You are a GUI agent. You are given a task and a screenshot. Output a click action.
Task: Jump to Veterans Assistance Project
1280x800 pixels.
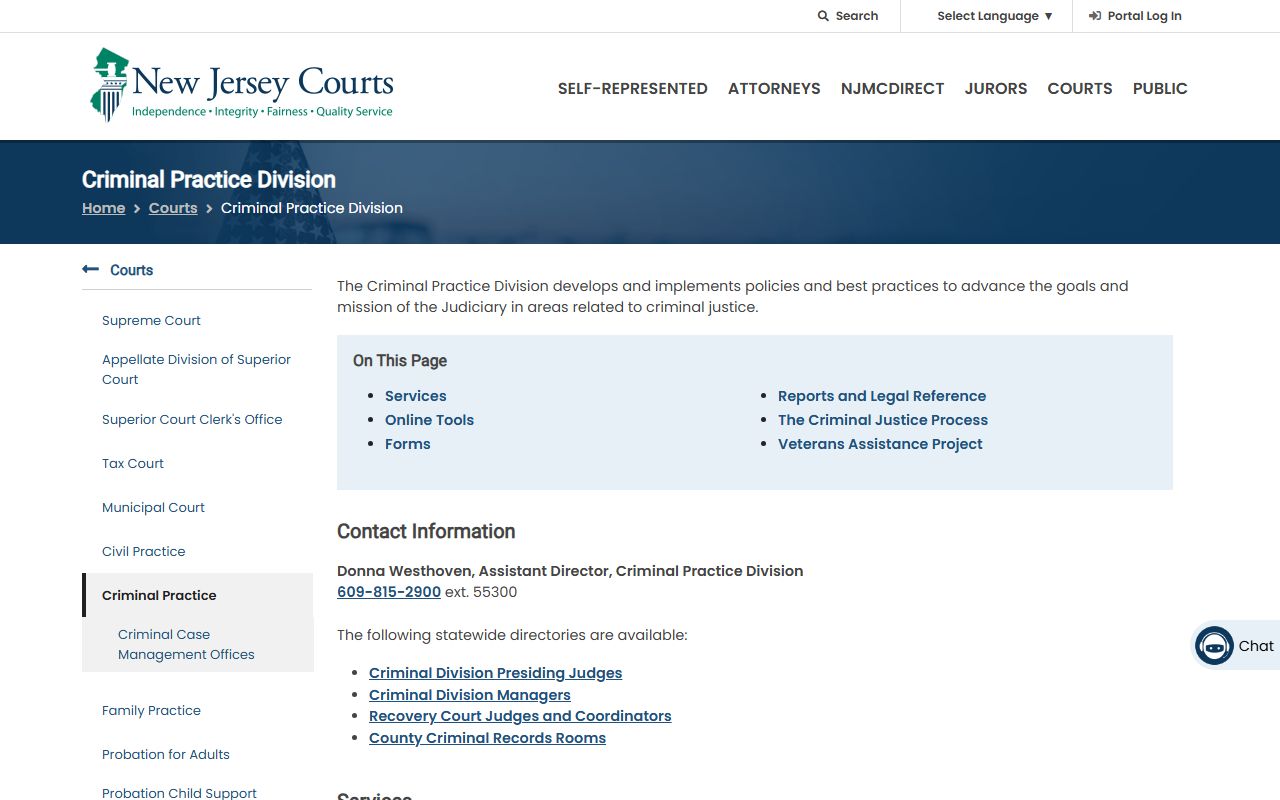tap(880, 444)
